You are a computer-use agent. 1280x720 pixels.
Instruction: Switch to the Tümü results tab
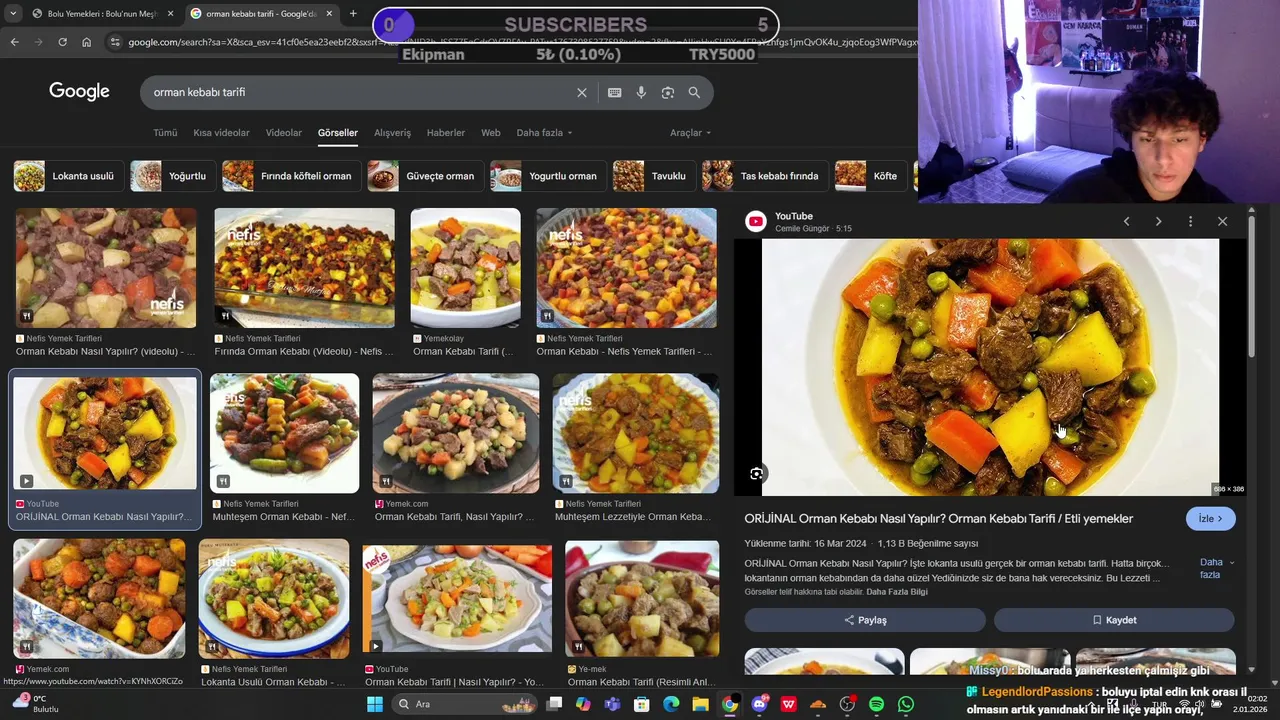coord(165,133)
